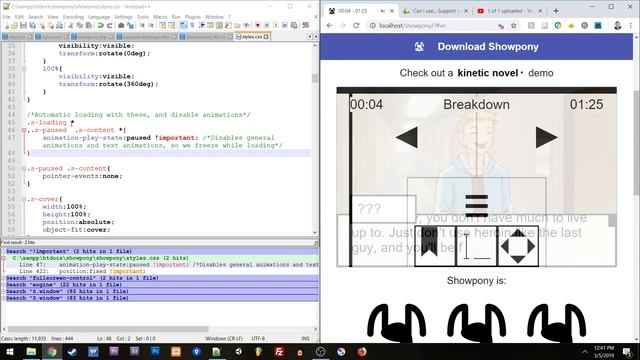640x360 pixels.
Task: Open Line 47 animation-play-state search result
Action: (169, 265)
